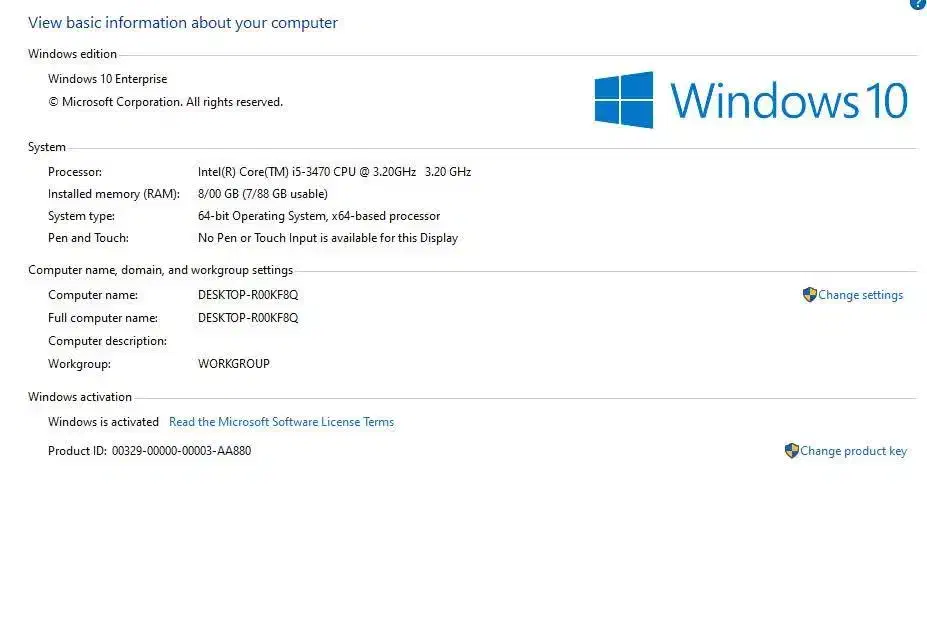Click the installed memory value 8/00 GB
927x628 pixels.
[262, 194]
